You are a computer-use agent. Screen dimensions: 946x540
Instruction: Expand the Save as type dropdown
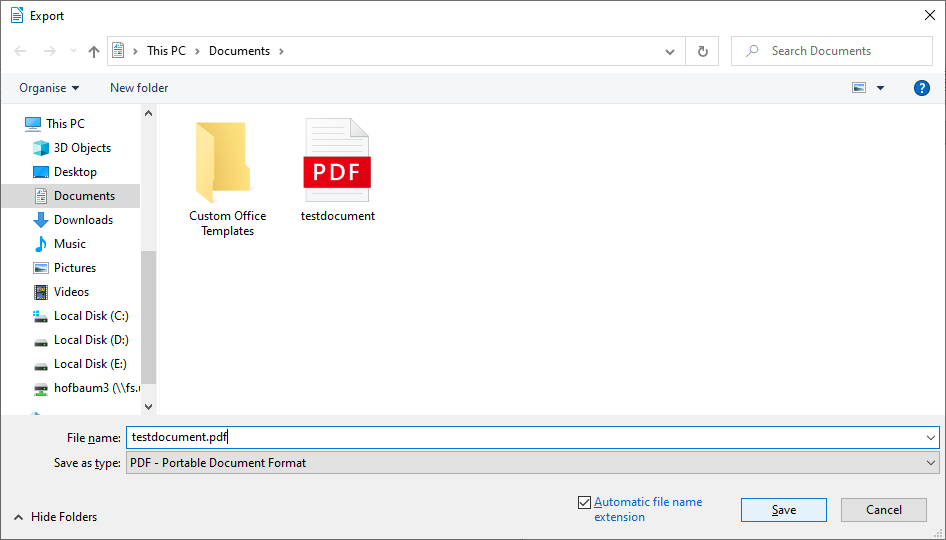tap(931, 463)
